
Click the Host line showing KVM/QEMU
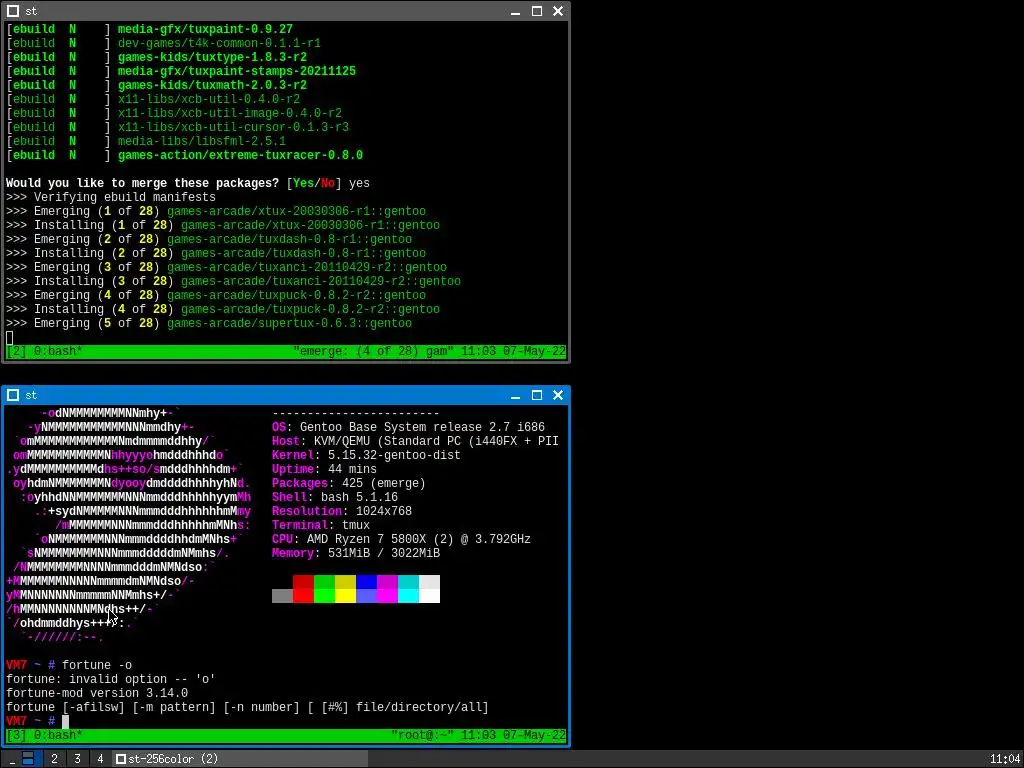(x=415, y=441)
